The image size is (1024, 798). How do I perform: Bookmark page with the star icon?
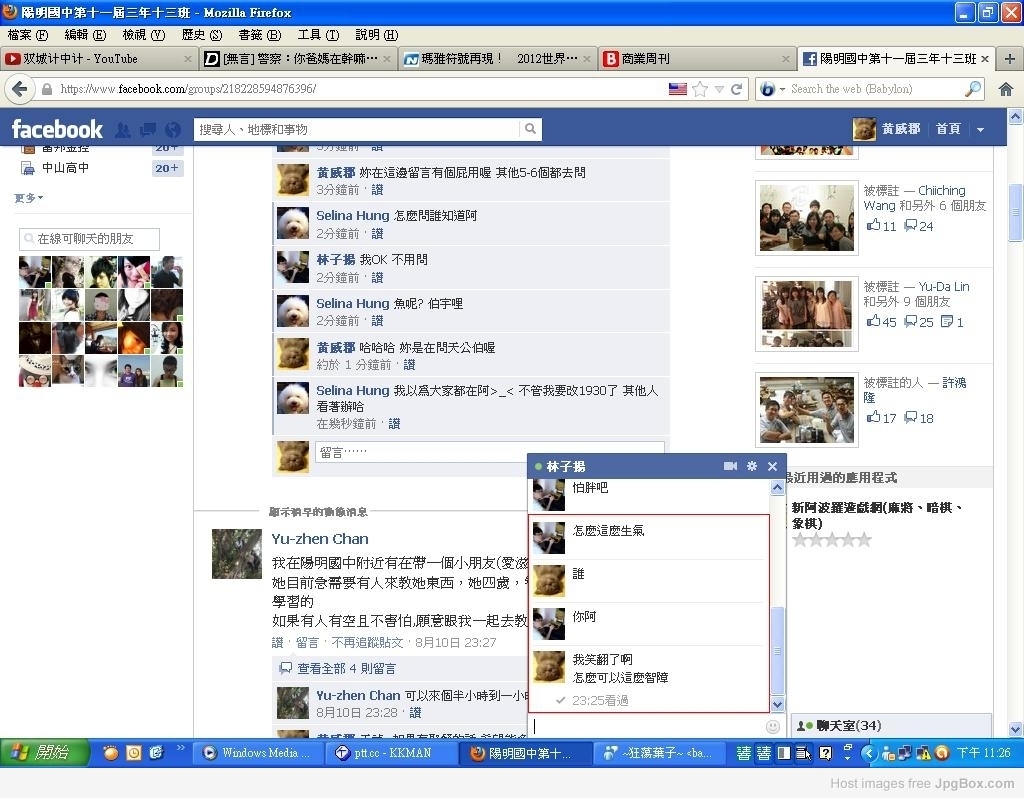click(700, 89)
